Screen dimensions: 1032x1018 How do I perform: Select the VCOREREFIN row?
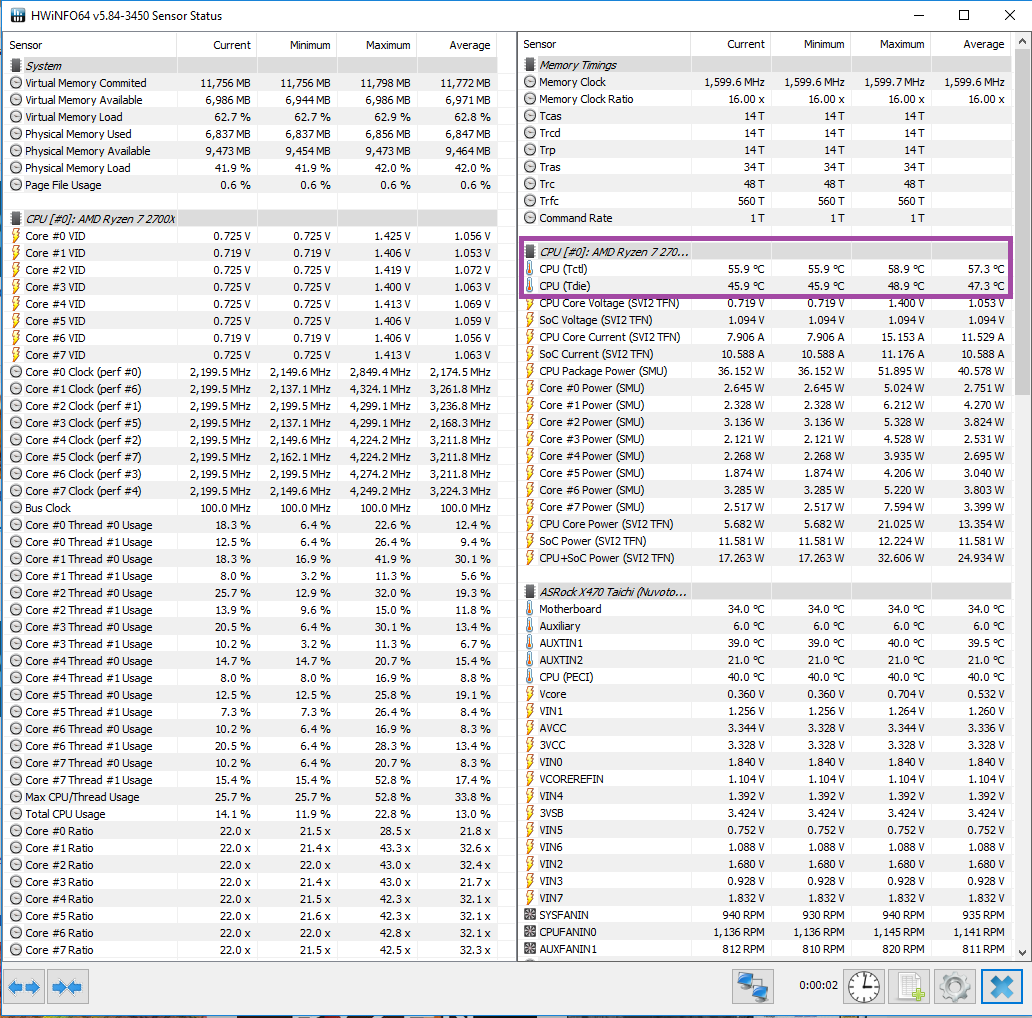[765, 778]
